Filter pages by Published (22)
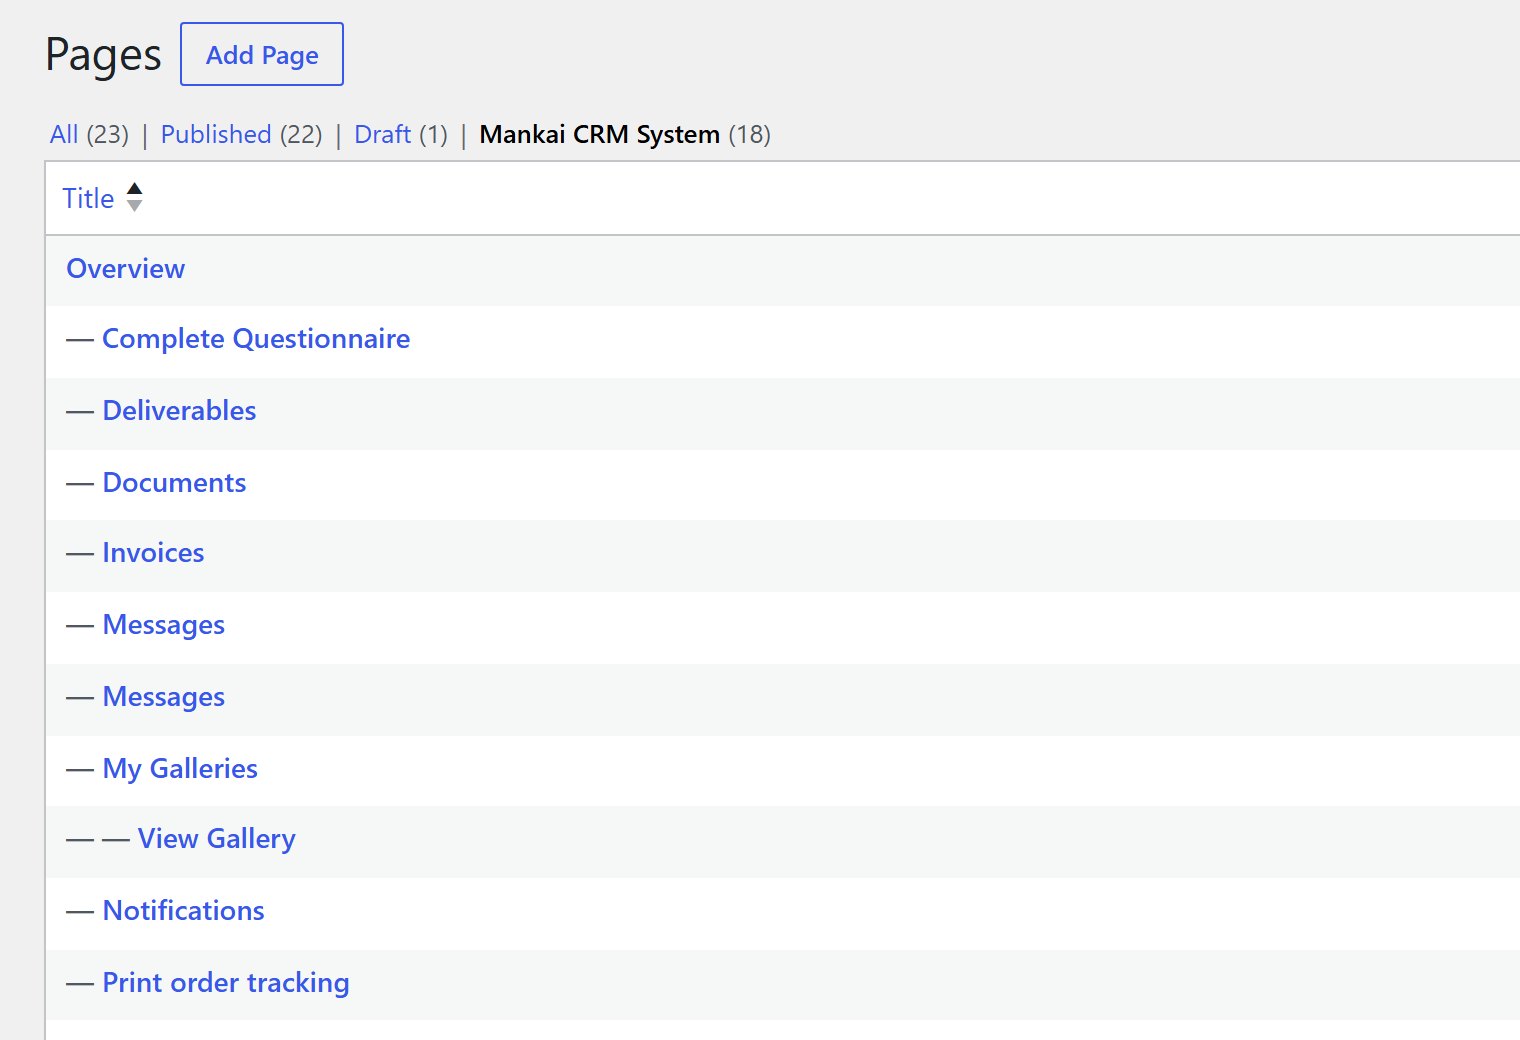 [x=241, y=134]
